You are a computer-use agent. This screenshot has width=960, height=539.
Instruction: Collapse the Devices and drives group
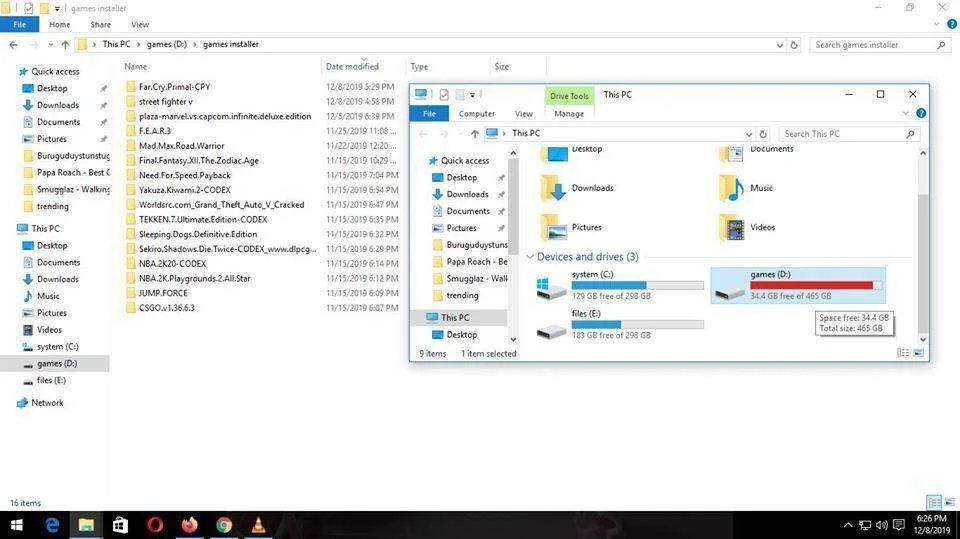coord(530,257)
